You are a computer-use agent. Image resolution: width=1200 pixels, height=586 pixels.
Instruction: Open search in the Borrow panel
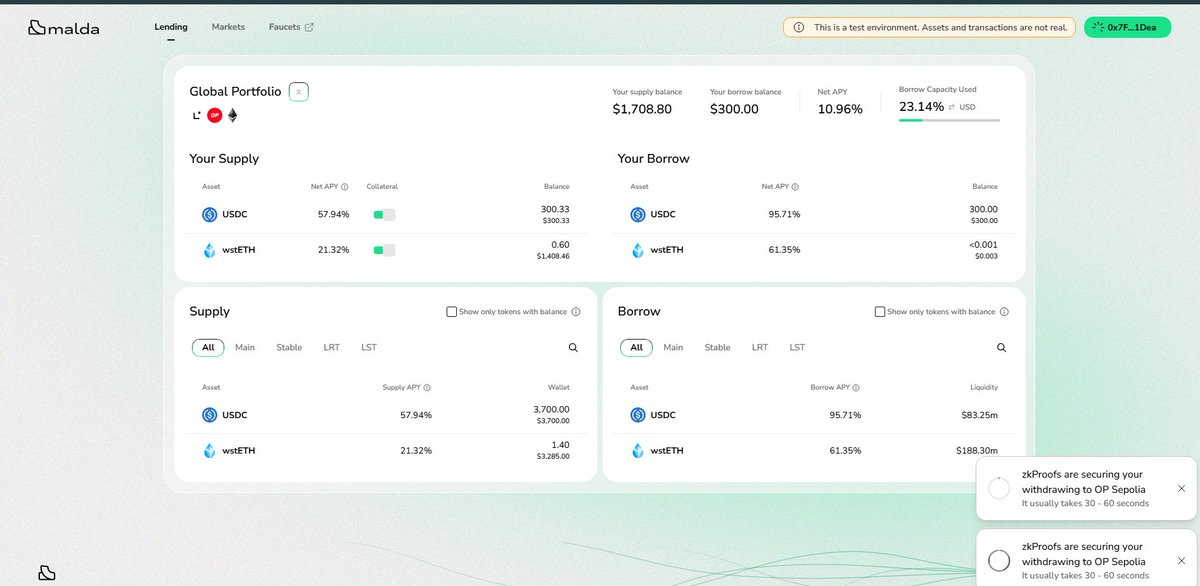(x=1001, y=348)
